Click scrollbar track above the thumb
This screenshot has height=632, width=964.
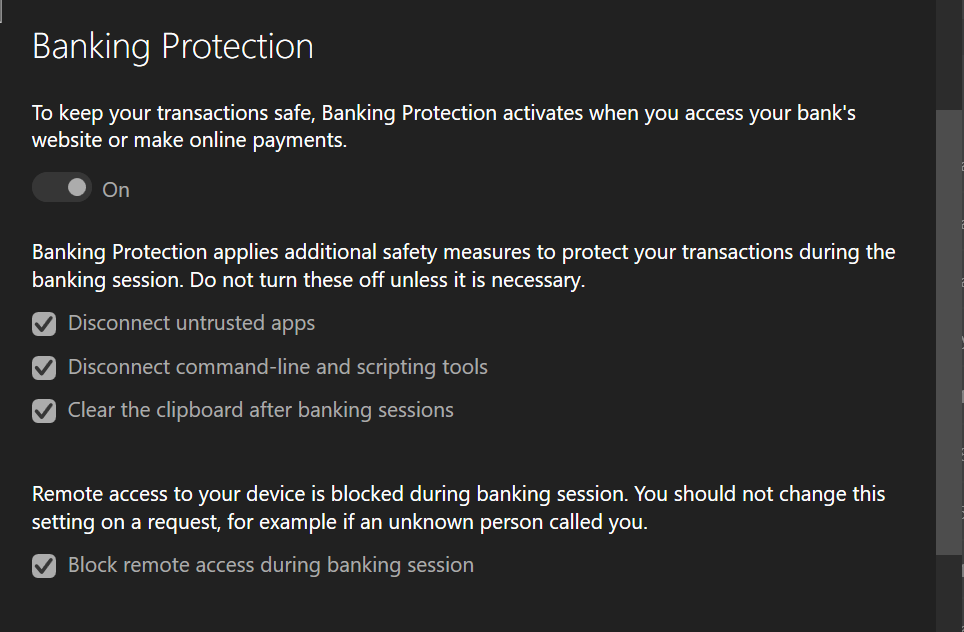[x=949, y=55]
